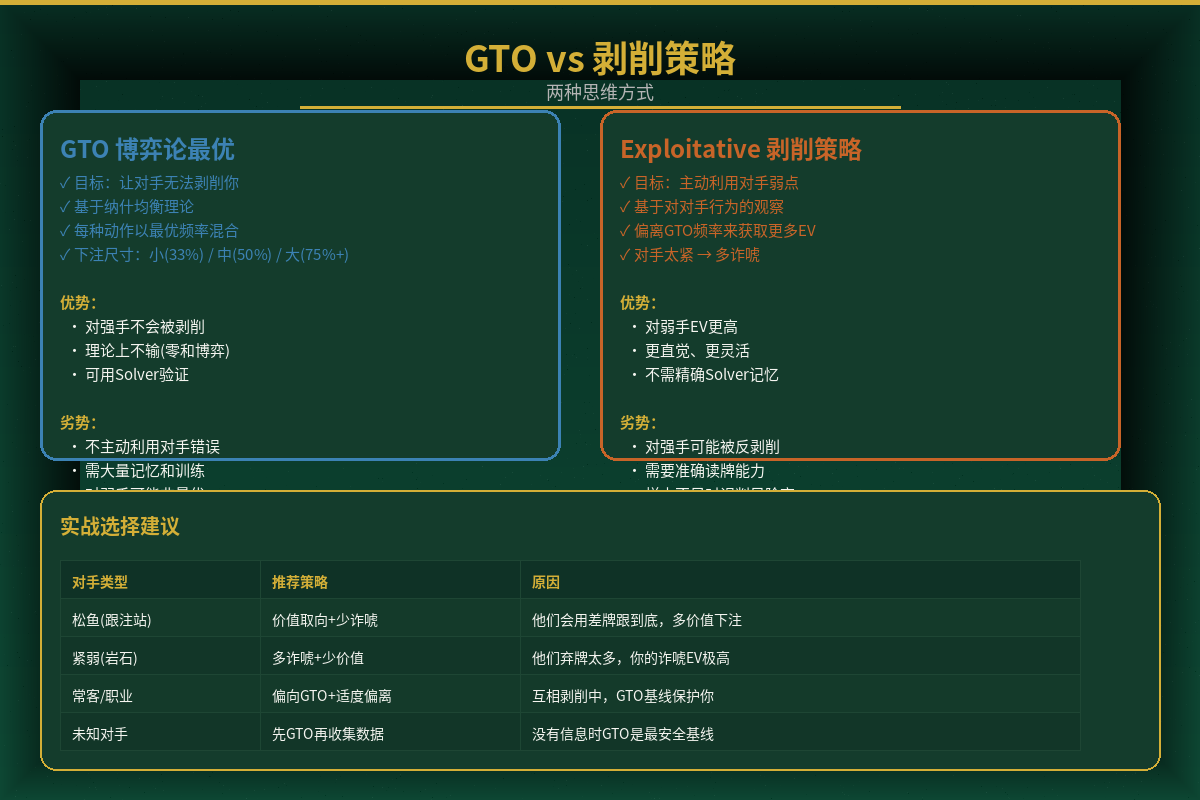Click the subtitle '两种思维方式'
This screenshot has height=800, width=1200.
point(600,92)
